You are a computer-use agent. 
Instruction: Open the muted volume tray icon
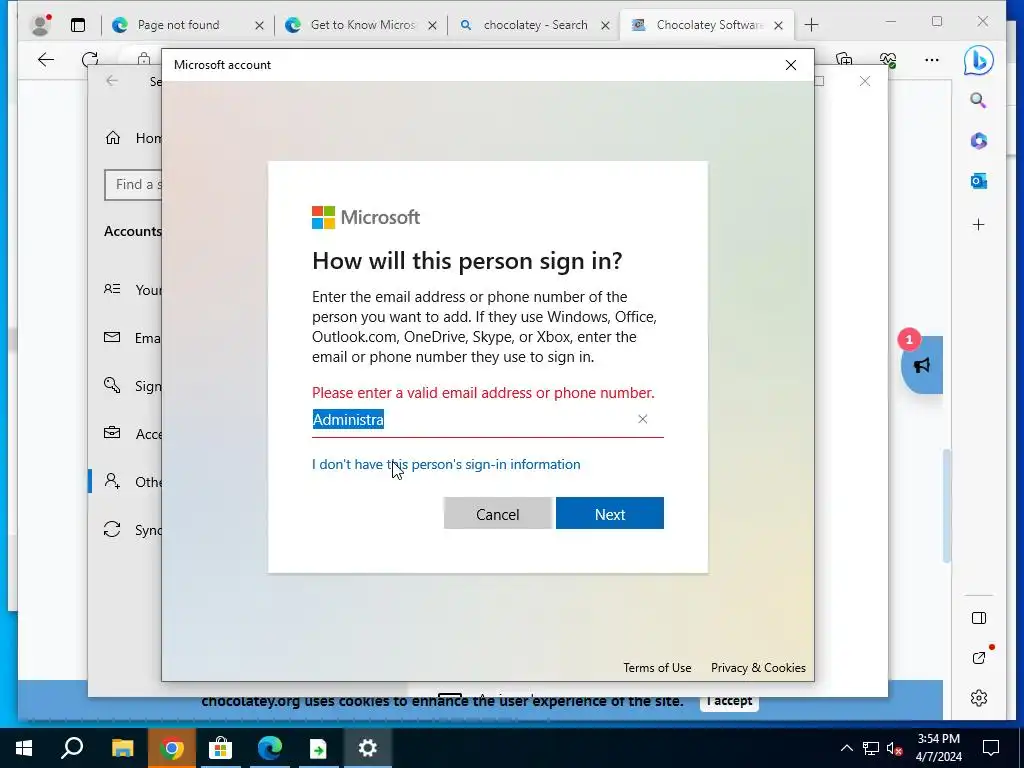pyautogui.click(x=894, y=748)
